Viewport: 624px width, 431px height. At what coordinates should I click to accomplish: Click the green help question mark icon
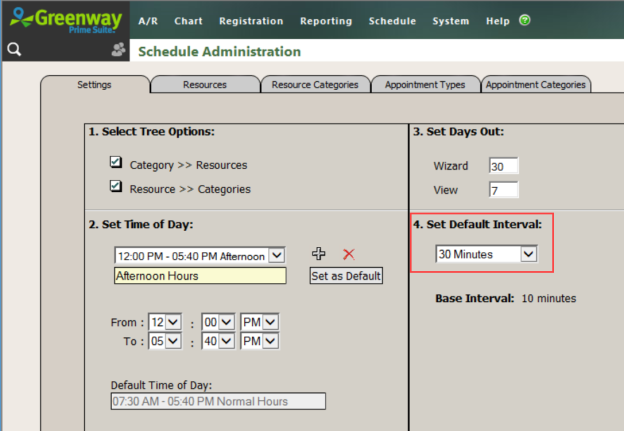click(525, 20)
